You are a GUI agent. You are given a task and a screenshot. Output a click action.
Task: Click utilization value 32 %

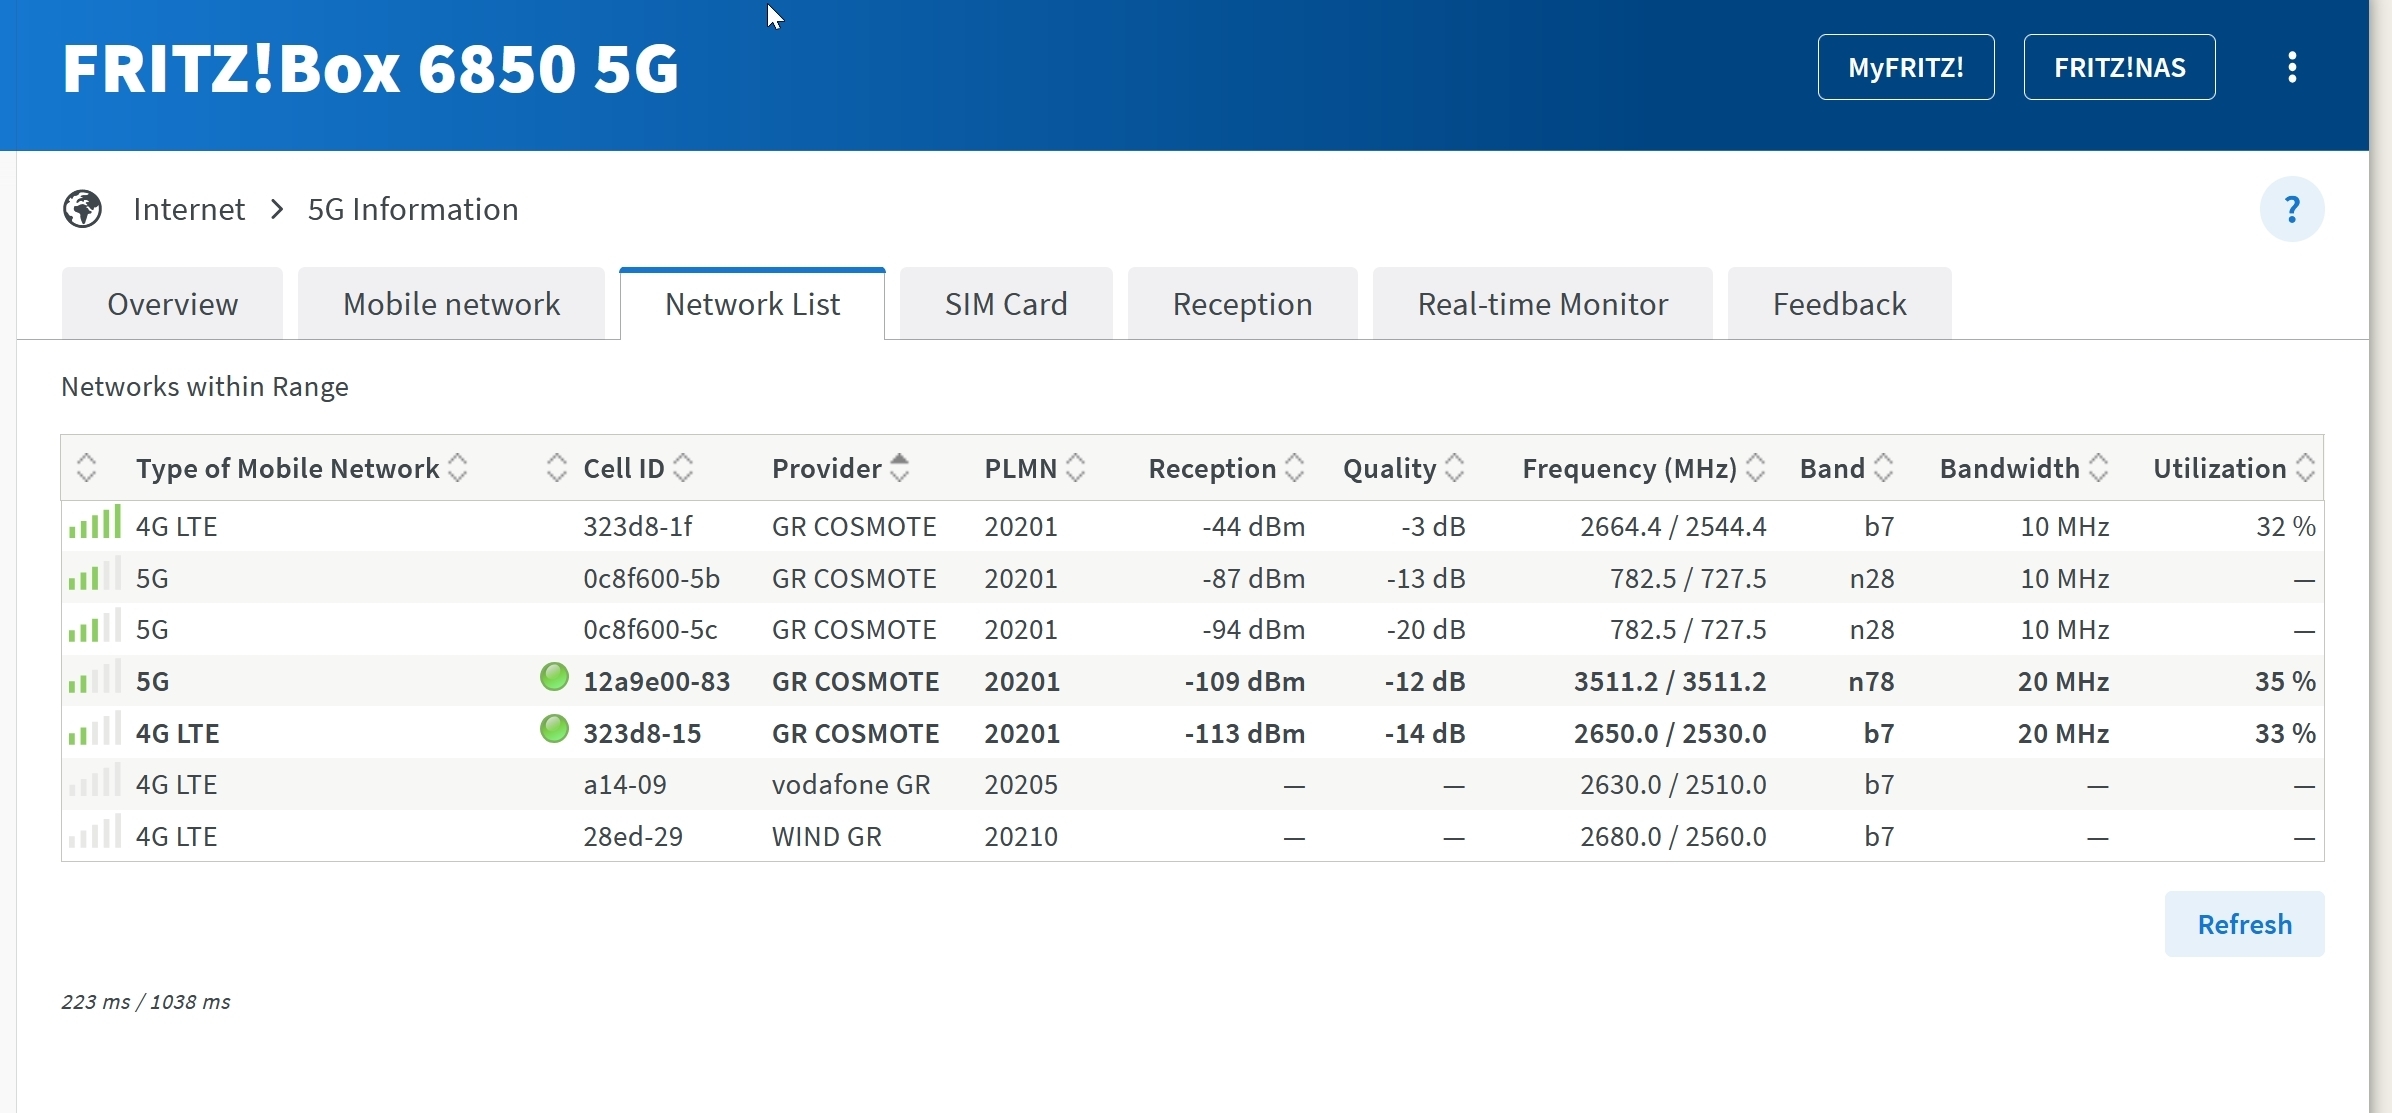point(2285,526)
